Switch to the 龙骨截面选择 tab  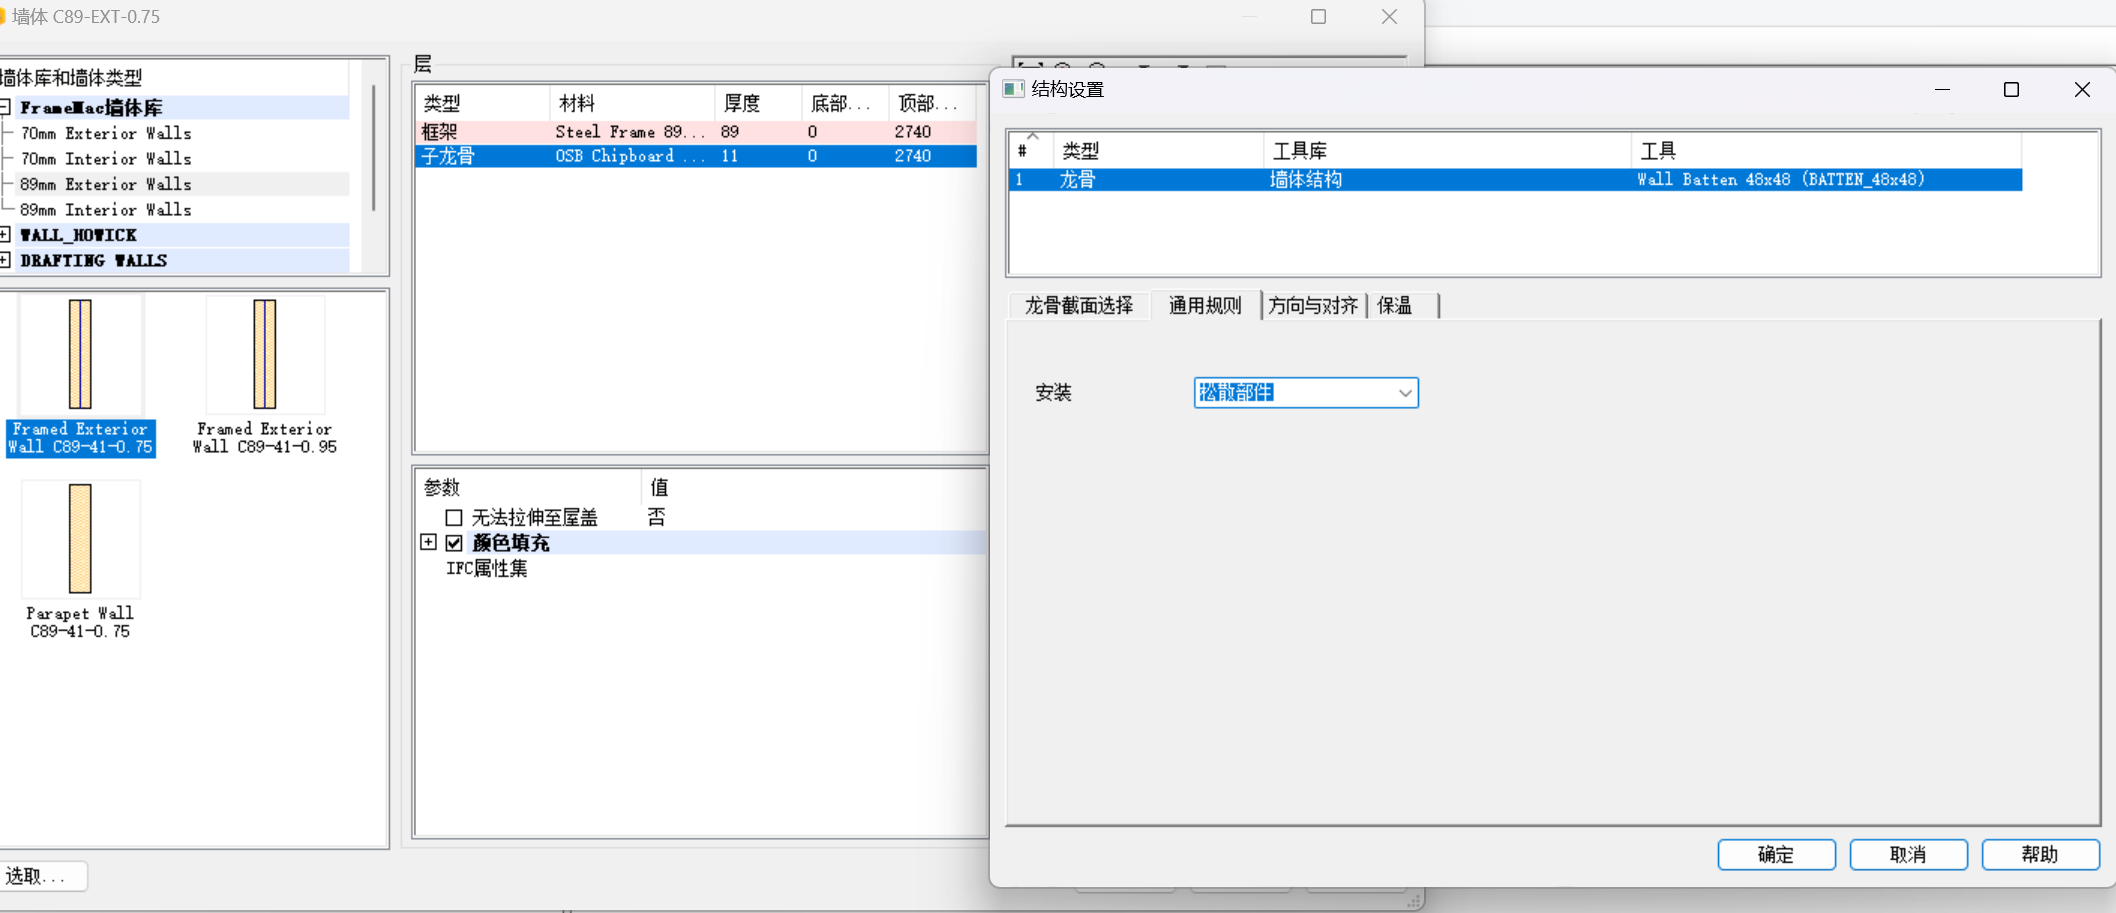tap(1078, 305)
